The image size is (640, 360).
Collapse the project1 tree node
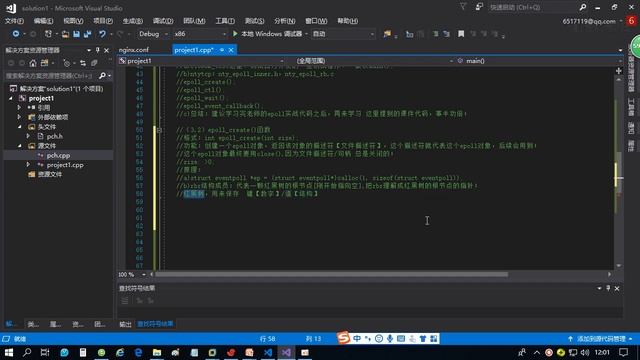(11, 98)
